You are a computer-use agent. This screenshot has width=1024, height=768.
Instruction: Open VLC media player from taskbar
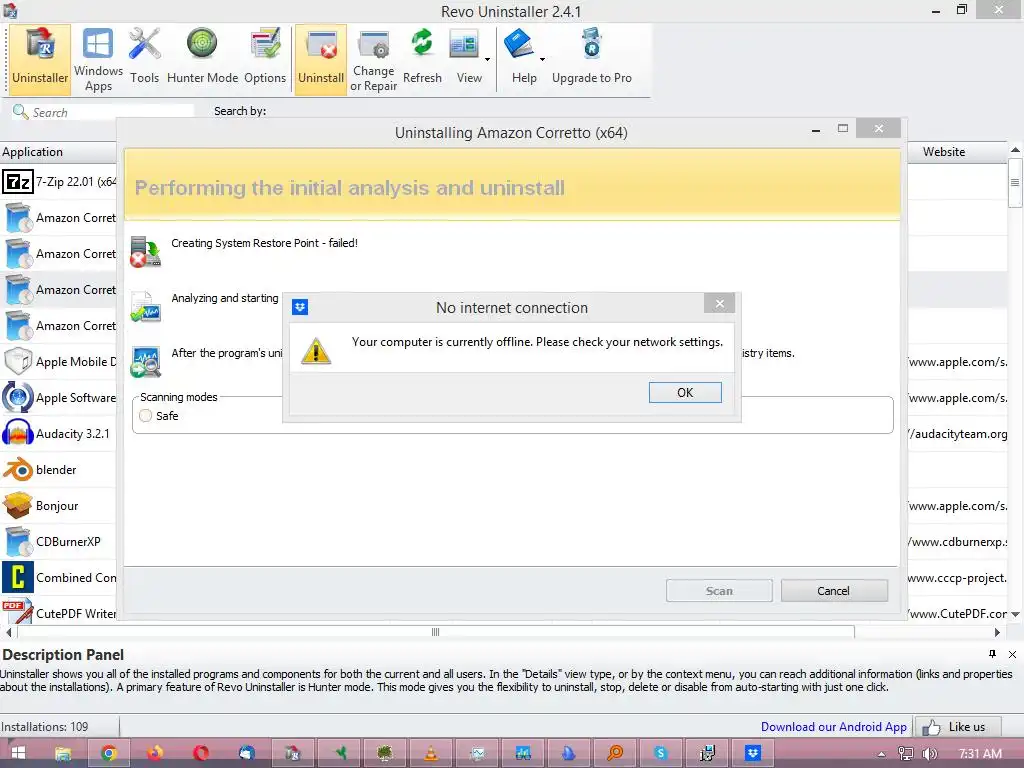tap(431, 753)
